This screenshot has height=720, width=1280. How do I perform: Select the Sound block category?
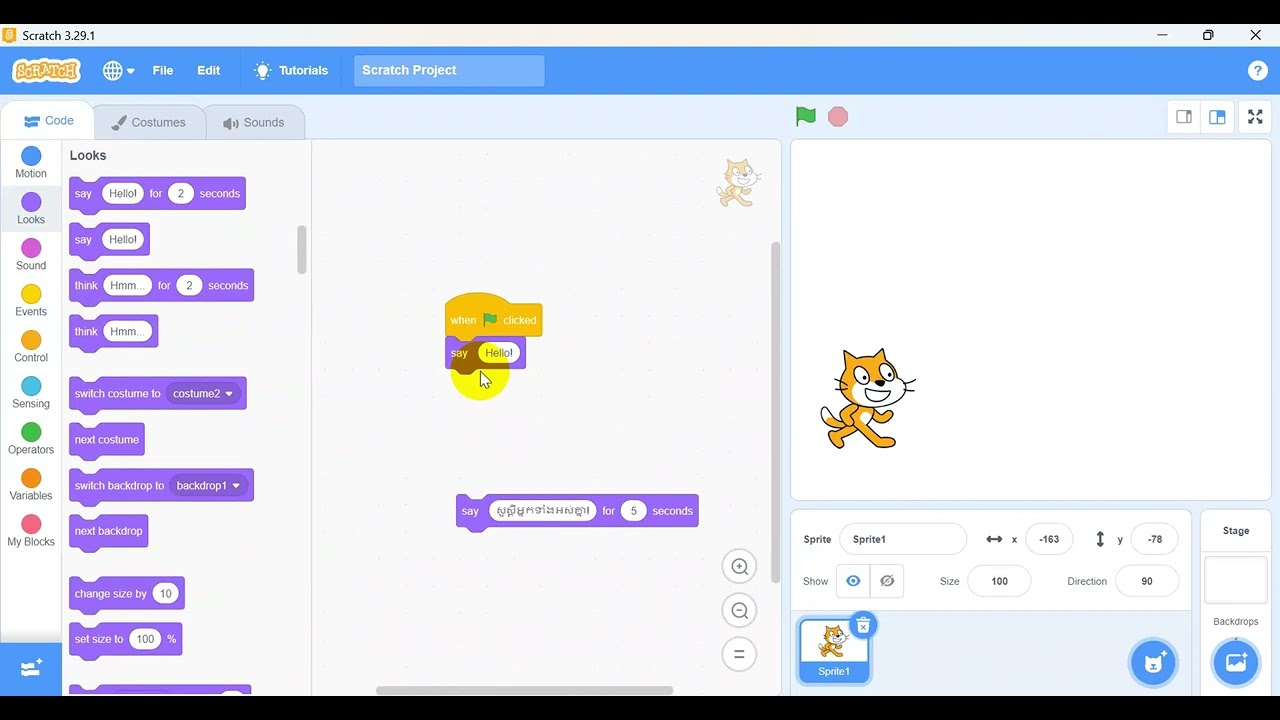(x=31, y=255)
